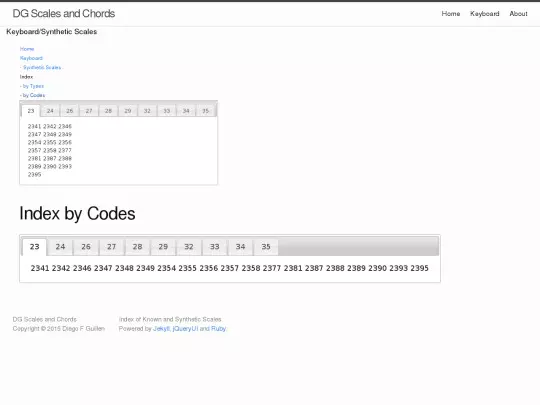Open bold code 2341 in the large panel
Screen dimensions: 540x405
(40, 268)
